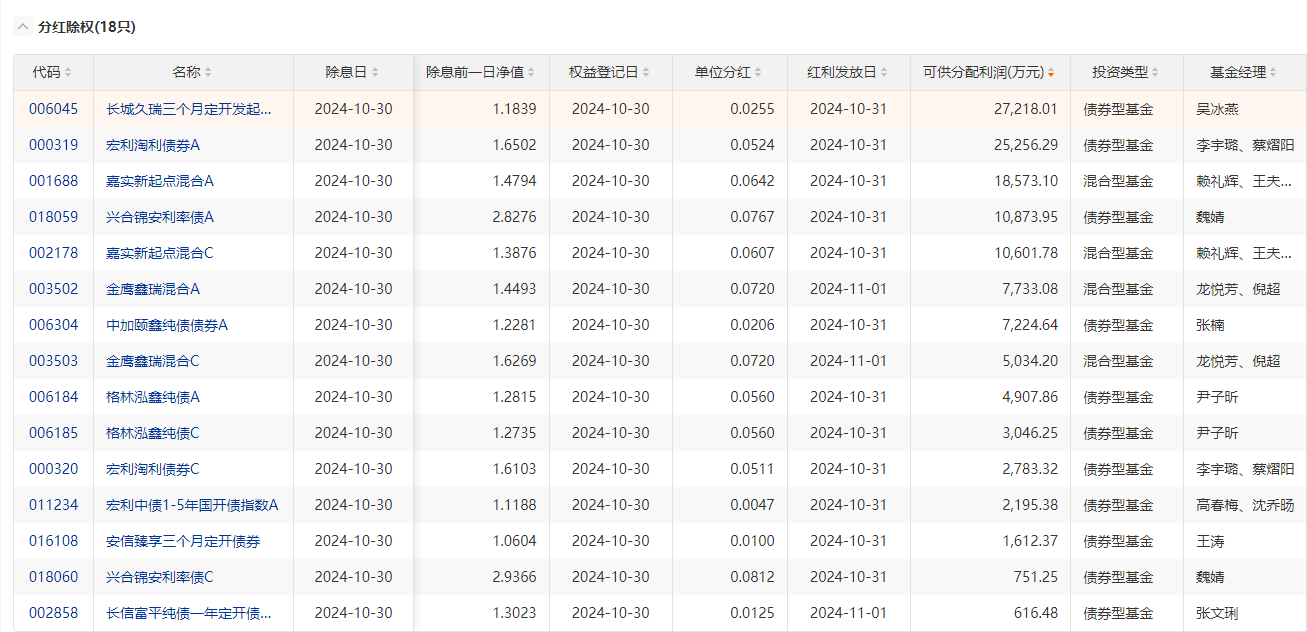The image size is (1307, 632).
Task: Sort by 红利发放日 sort icon
Action: point(884,73)
